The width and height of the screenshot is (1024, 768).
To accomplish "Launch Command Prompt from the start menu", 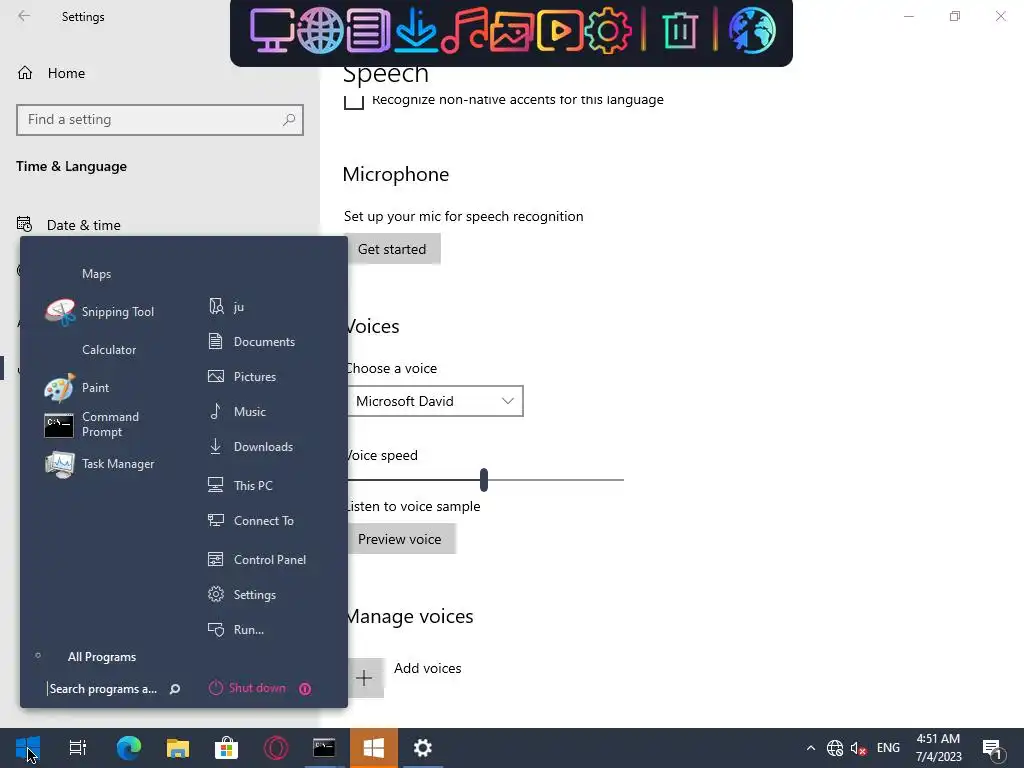I will click(x=91, y=424).
